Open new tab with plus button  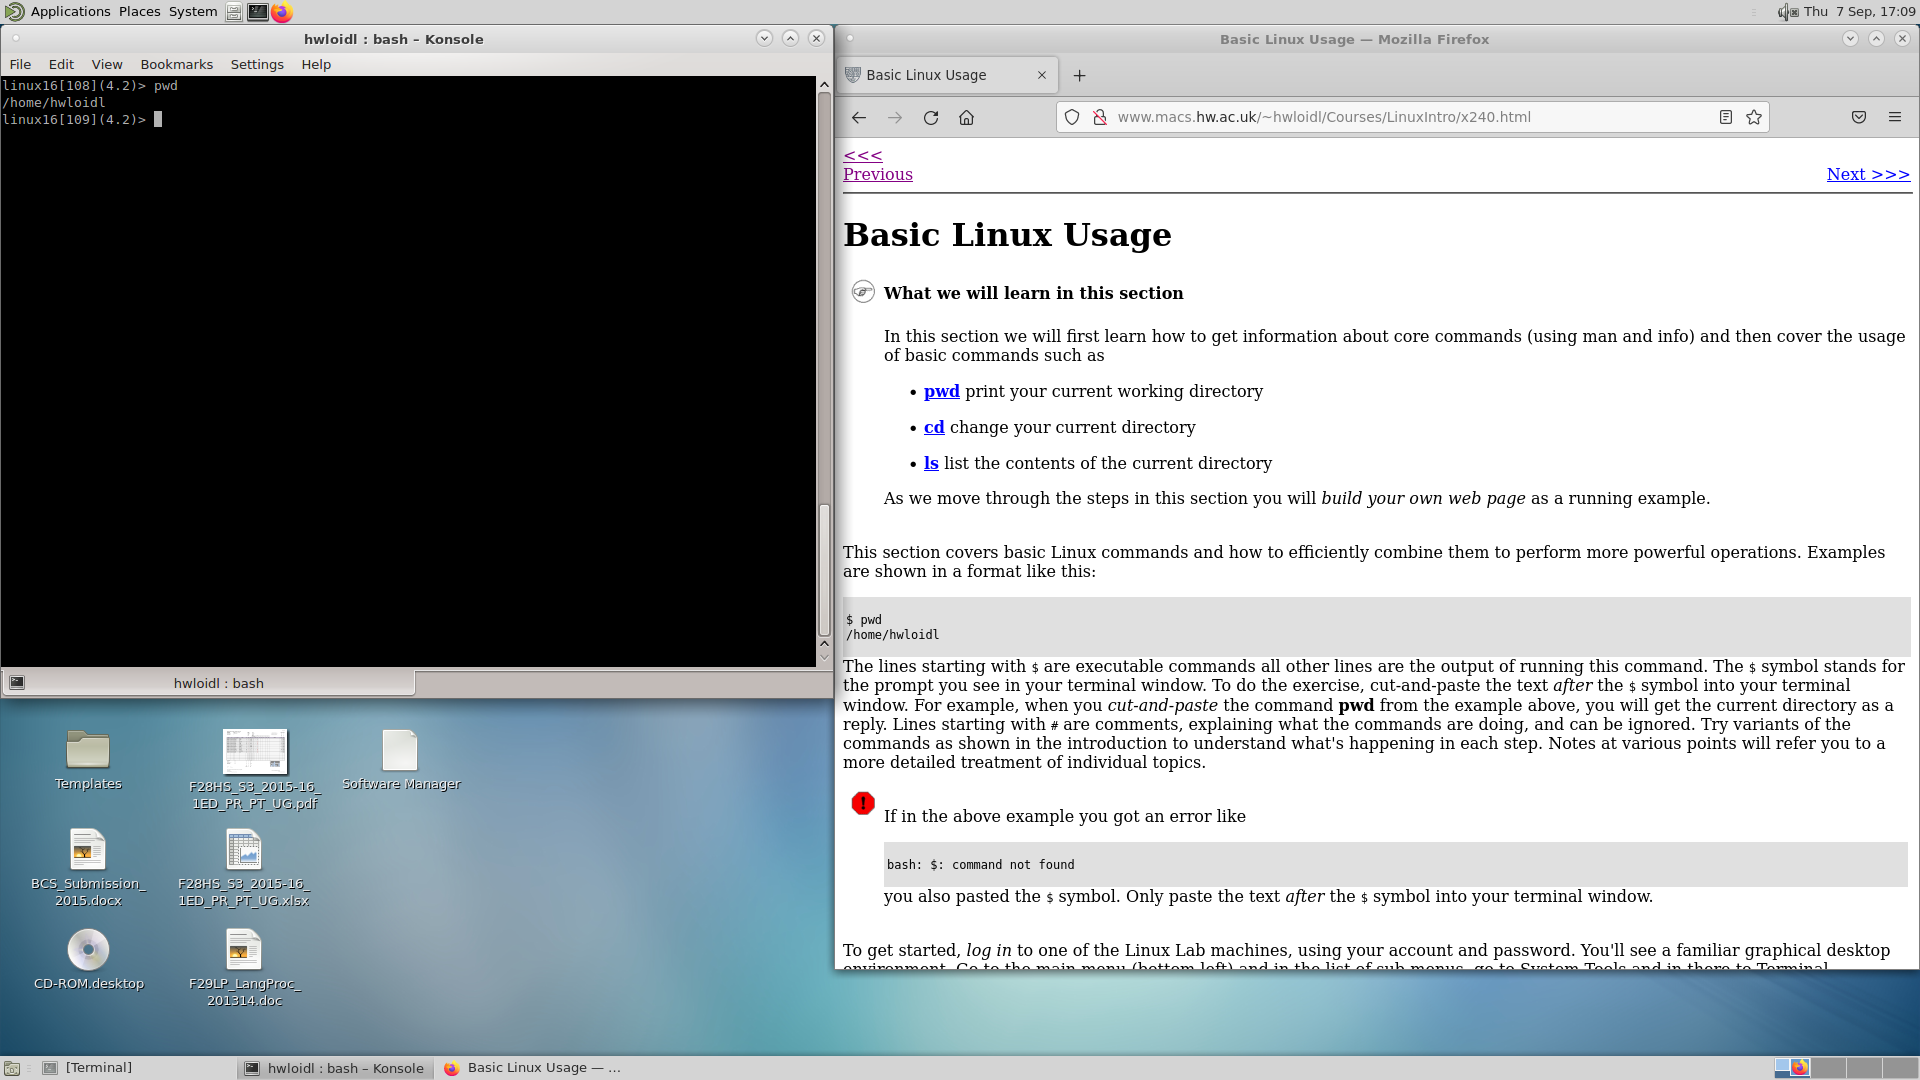[1079, 75]
